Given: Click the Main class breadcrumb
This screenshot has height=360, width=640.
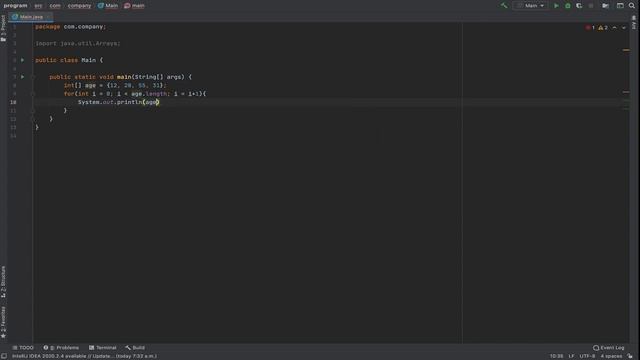Looking at the screenshot, I should (x=108, y=6).
